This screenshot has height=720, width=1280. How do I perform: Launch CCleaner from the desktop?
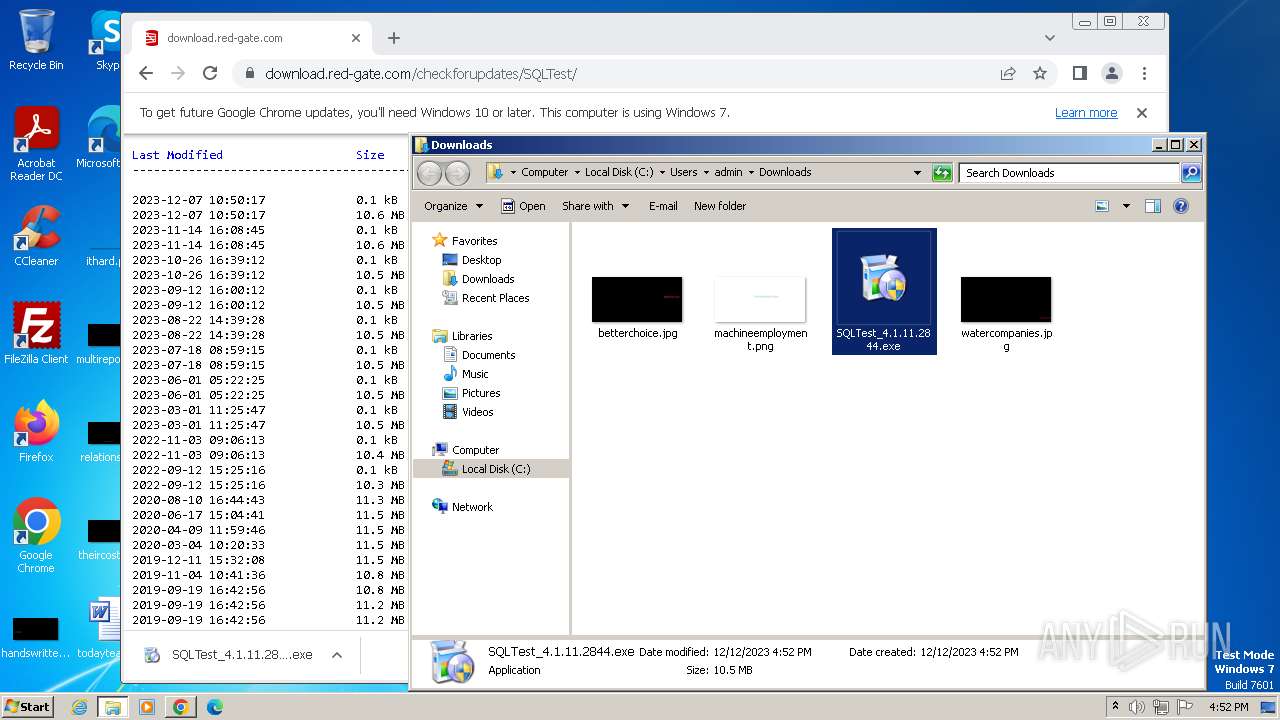pyautogui.click(x=36, y=236)
